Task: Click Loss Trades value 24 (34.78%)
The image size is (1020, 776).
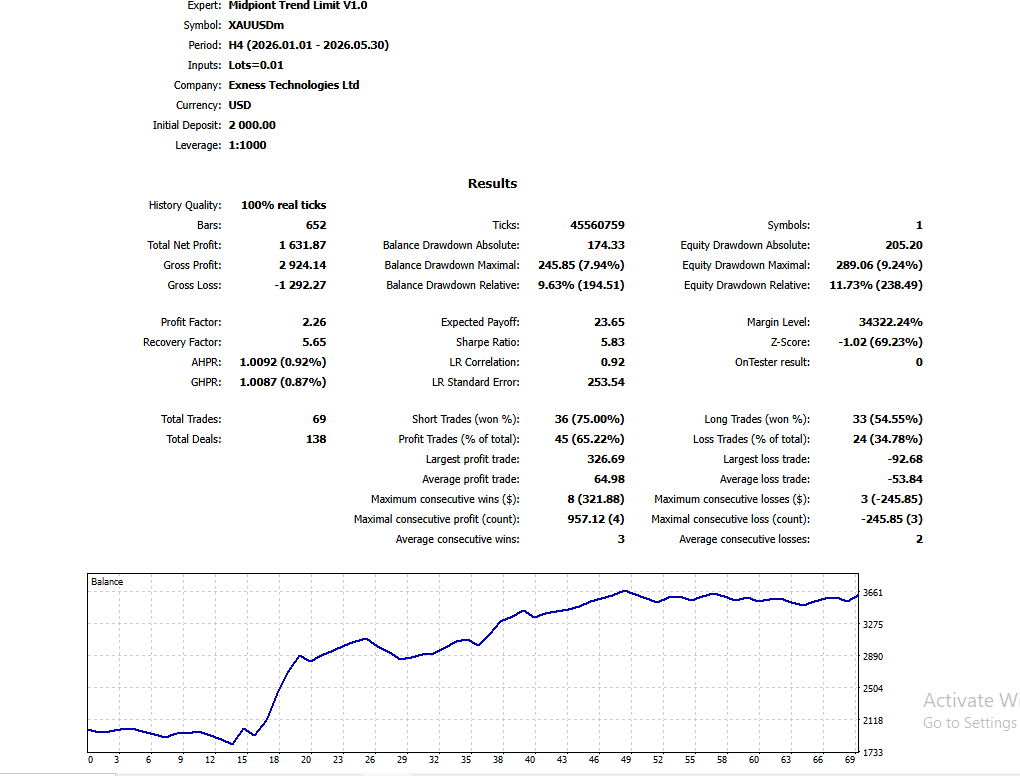Action: pos(887,440)
